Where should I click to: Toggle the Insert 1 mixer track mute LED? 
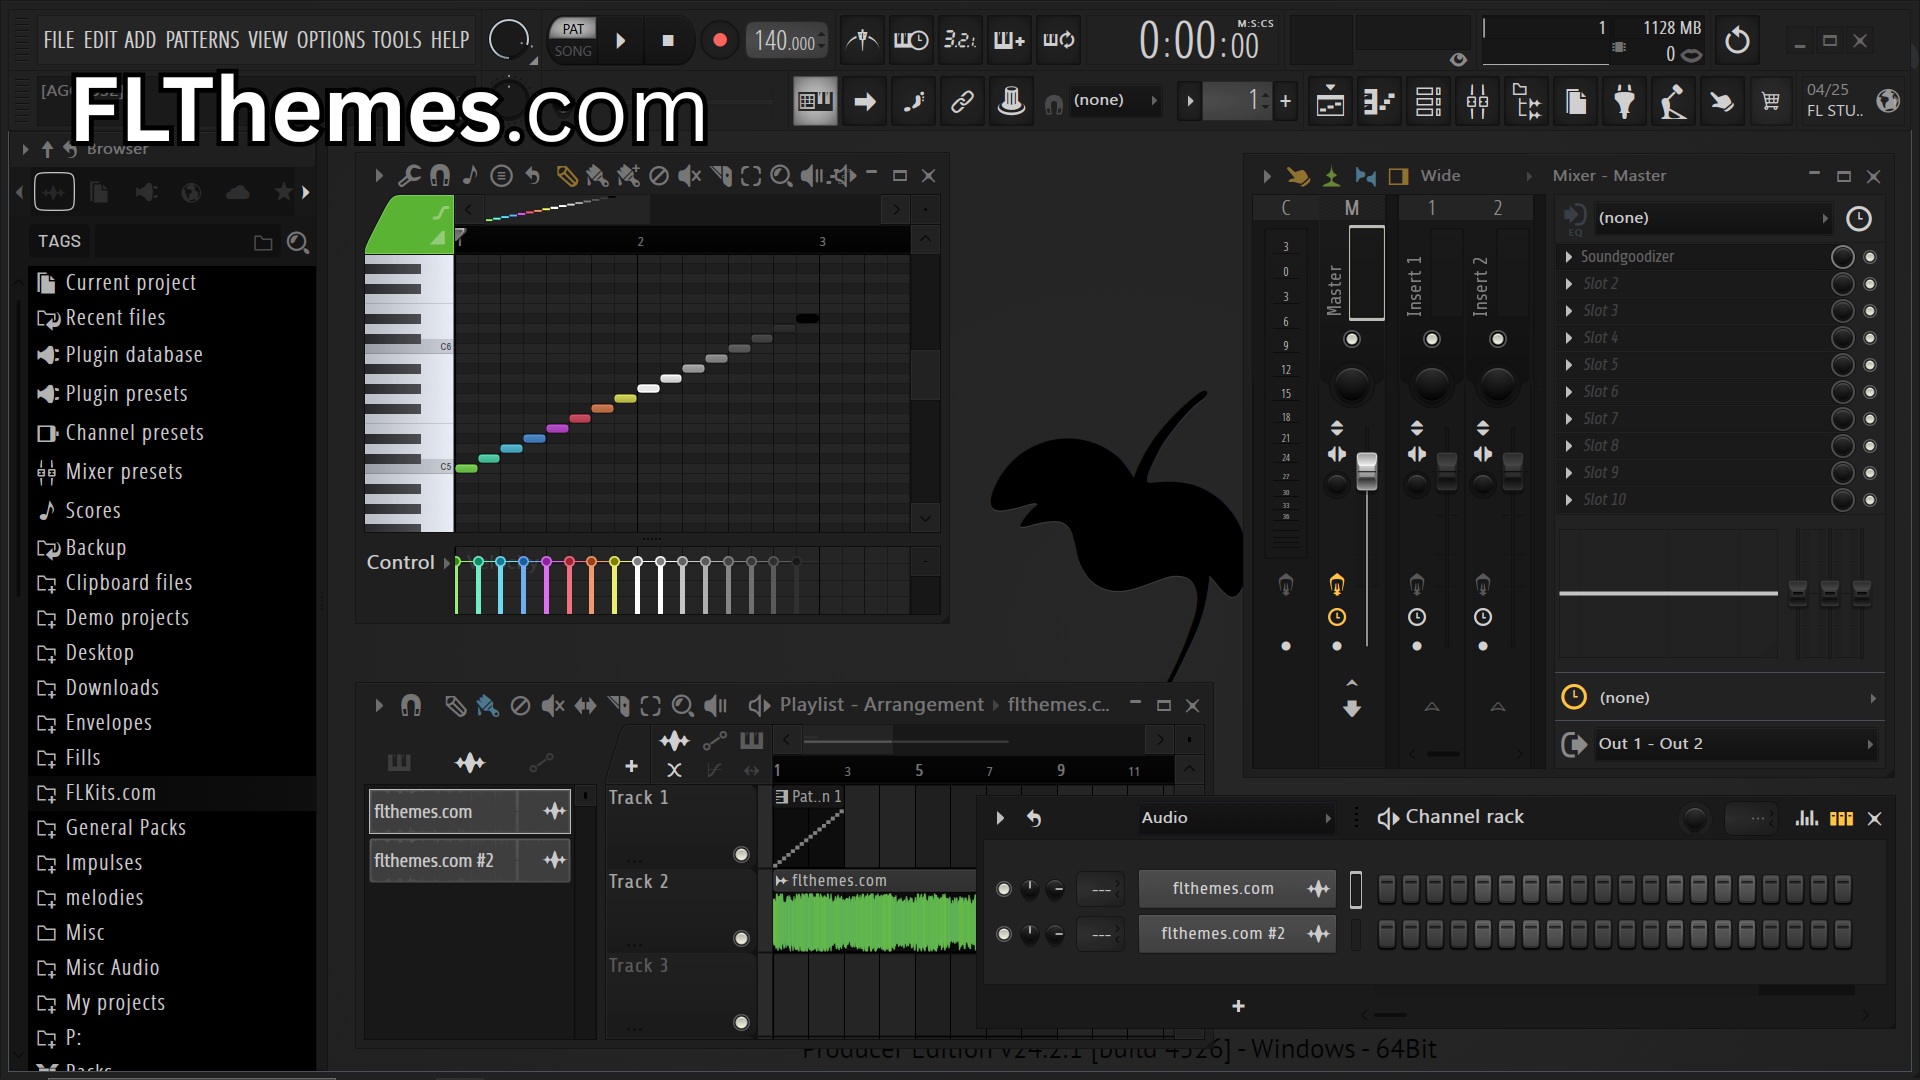1432,339
